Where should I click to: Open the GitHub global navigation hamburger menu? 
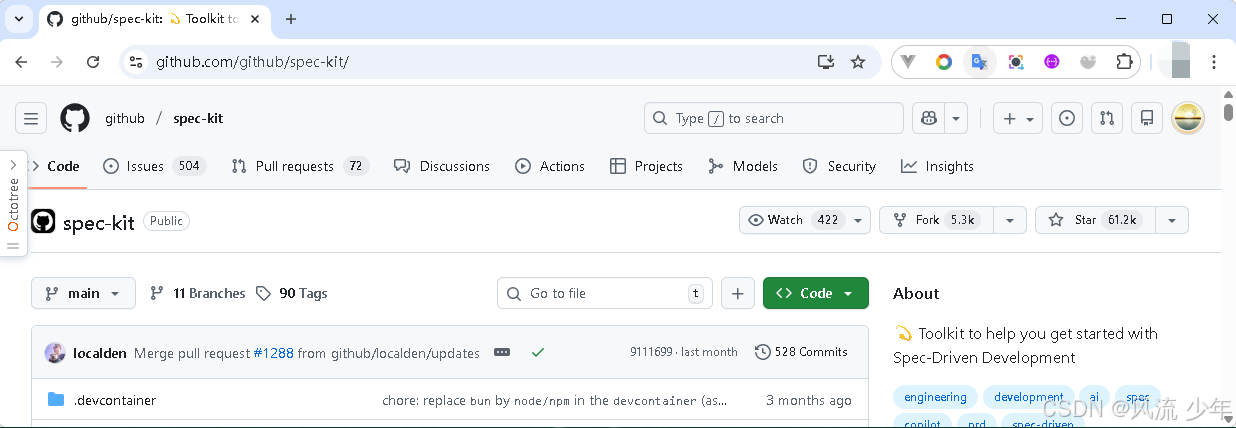(x=31, y=118)
